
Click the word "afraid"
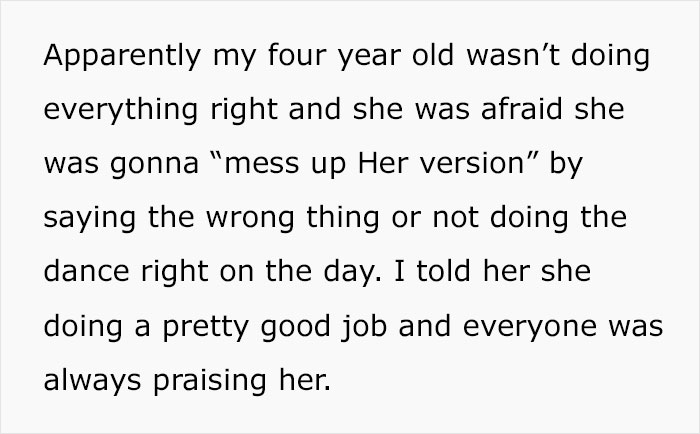point(521,109)
